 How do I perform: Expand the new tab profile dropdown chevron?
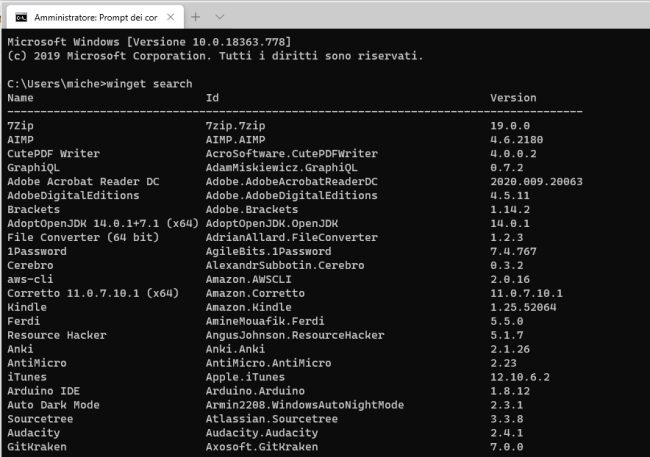(x=220, y=17)
